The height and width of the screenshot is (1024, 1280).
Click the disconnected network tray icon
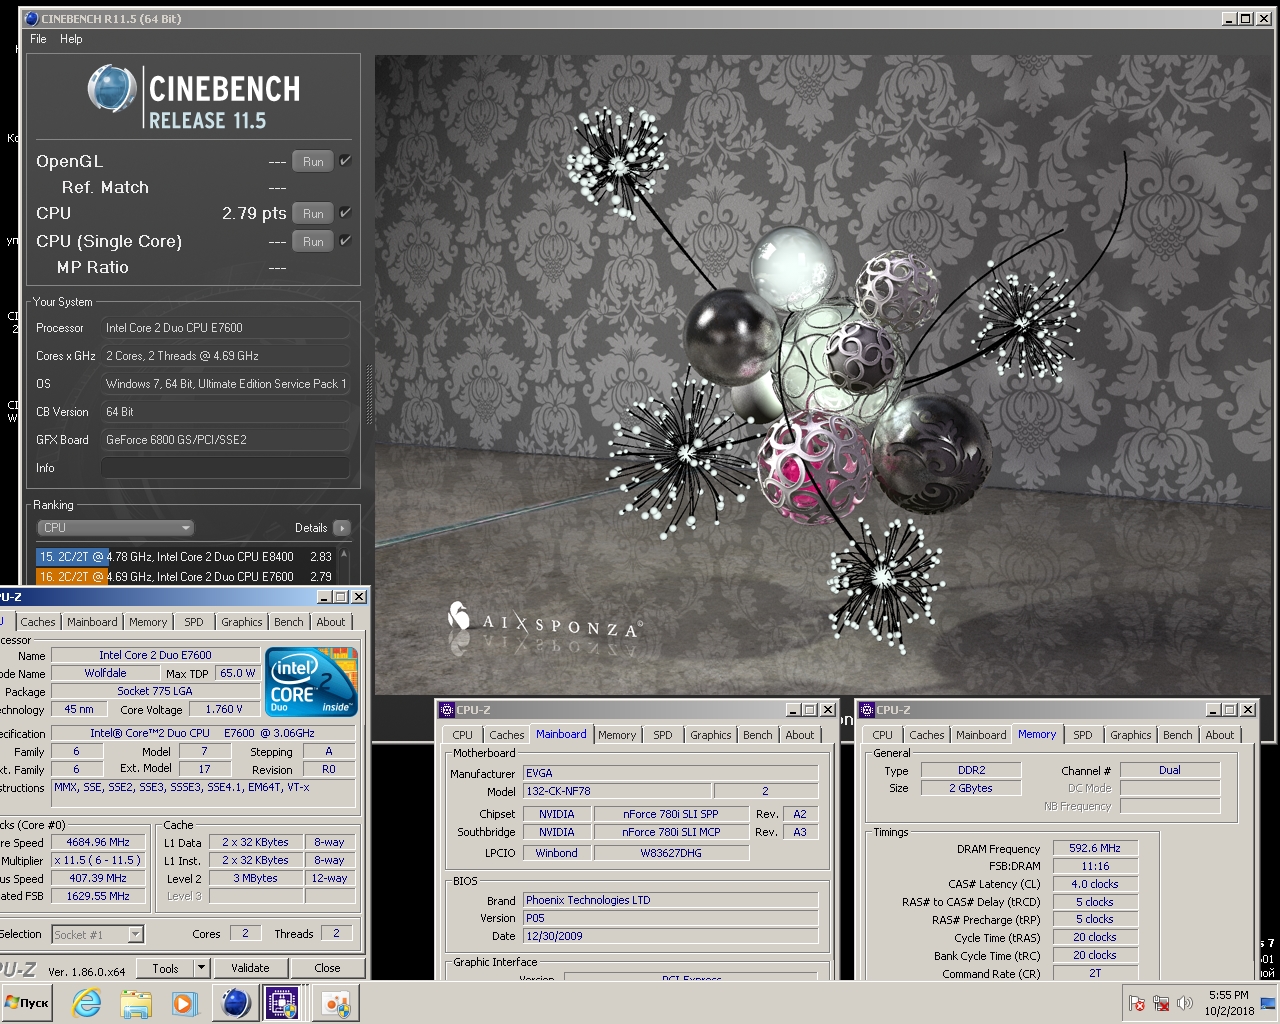1161,1003
